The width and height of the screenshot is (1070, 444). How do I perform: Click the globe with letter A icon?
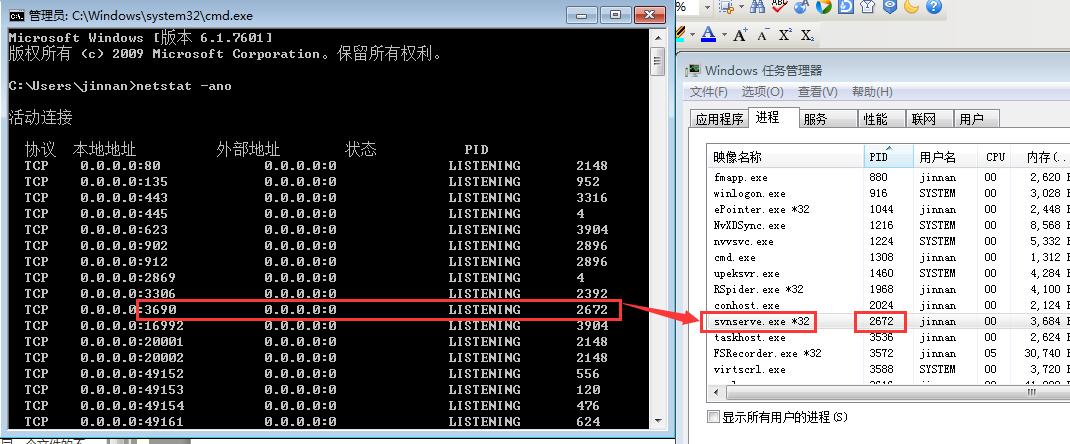801,7
